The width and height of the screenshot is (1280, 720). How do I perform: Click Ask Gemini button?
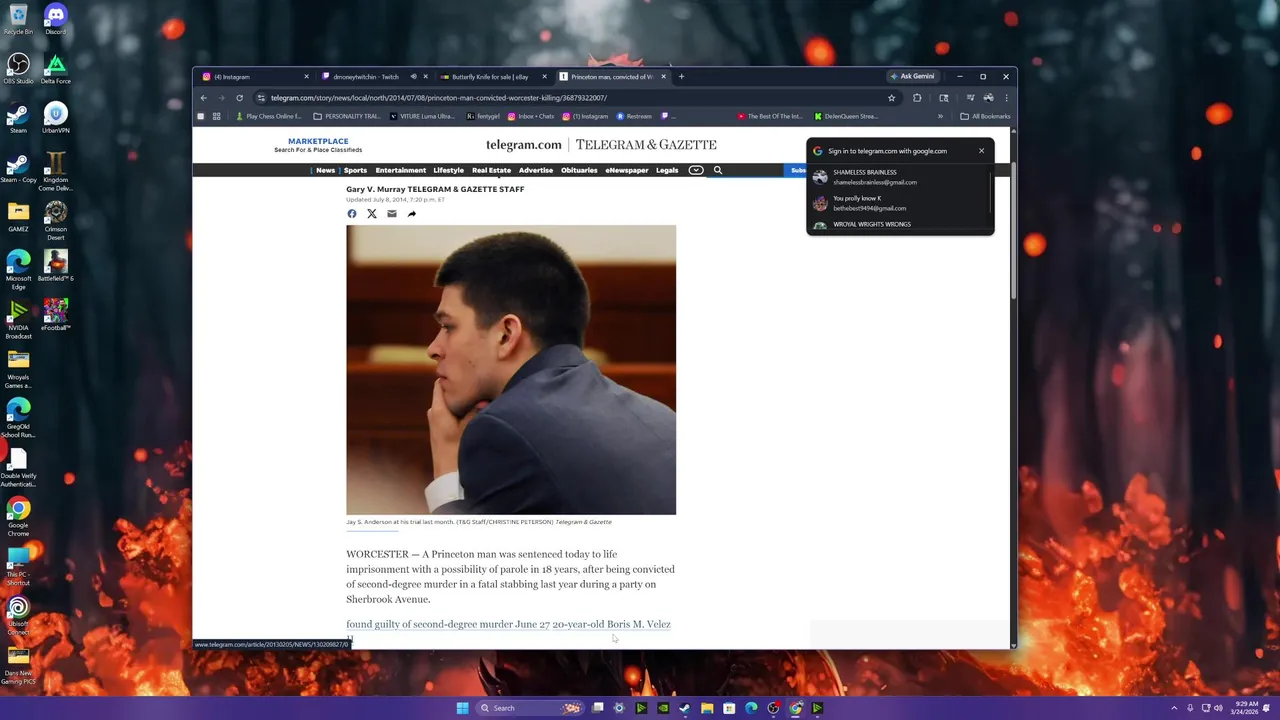pos(912,77)
